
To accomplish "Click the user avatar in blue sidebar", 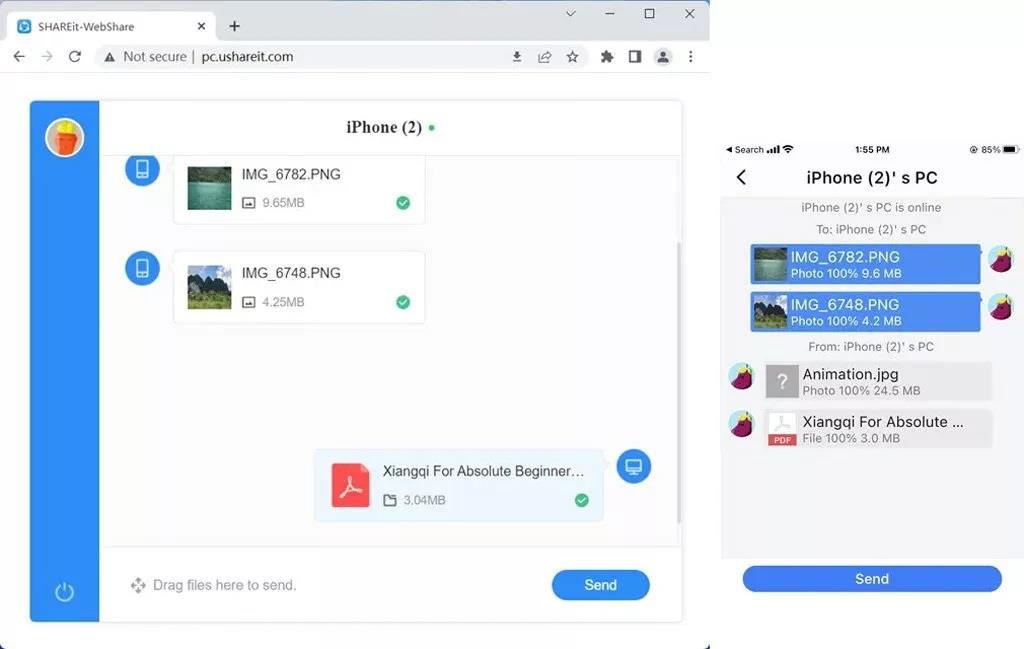I will [x=64, y=138].
